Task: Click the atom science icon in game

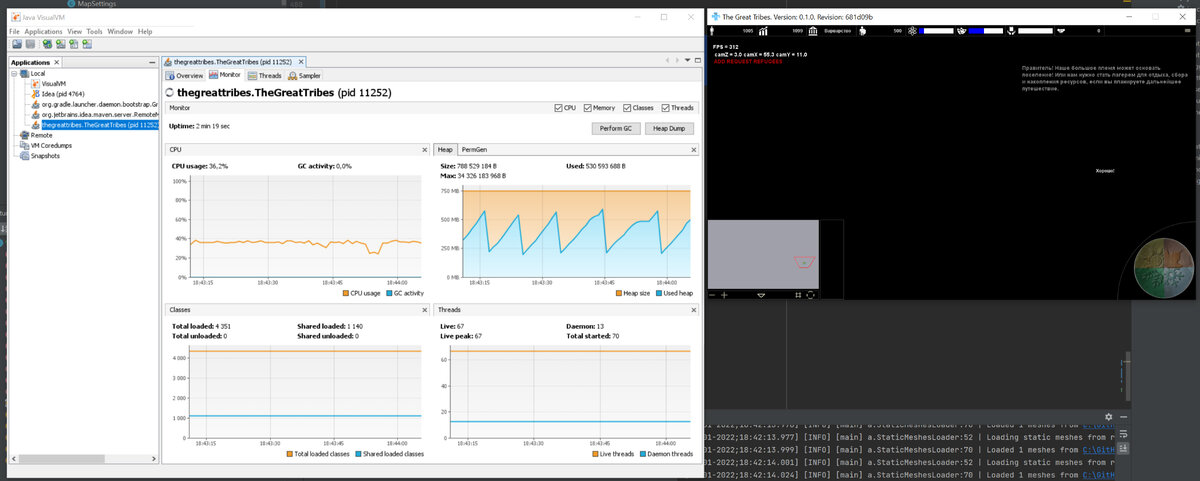Action: (x=913, y=31)
